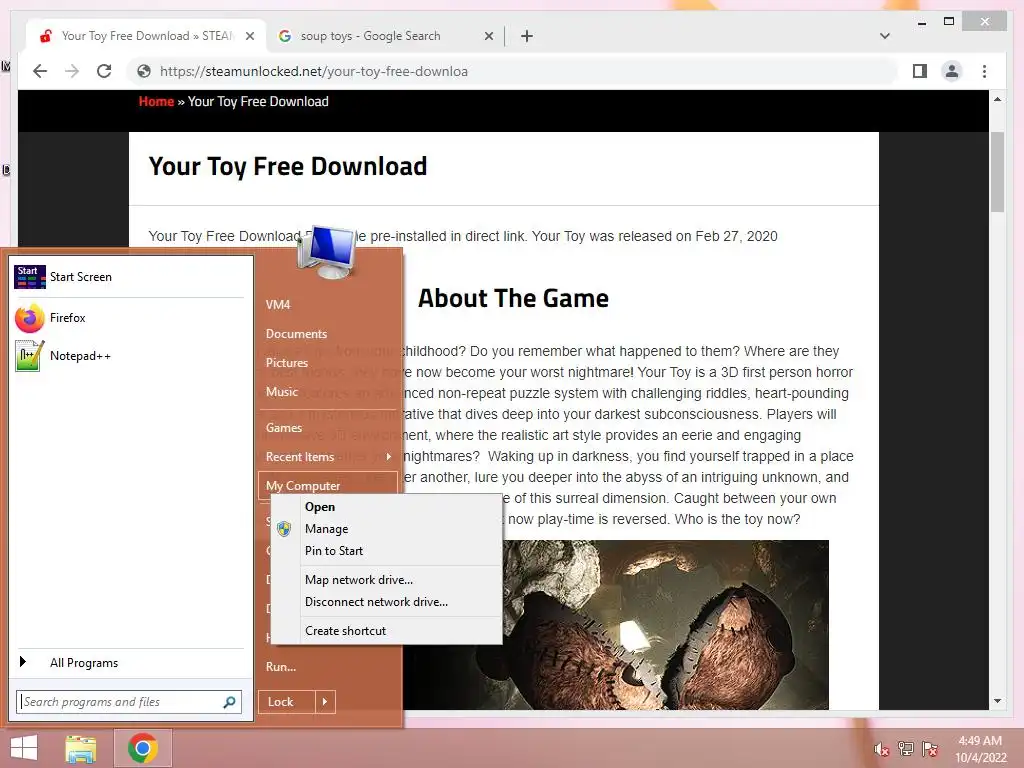Go back with the browser back arrow

click(x=40, y=71)
